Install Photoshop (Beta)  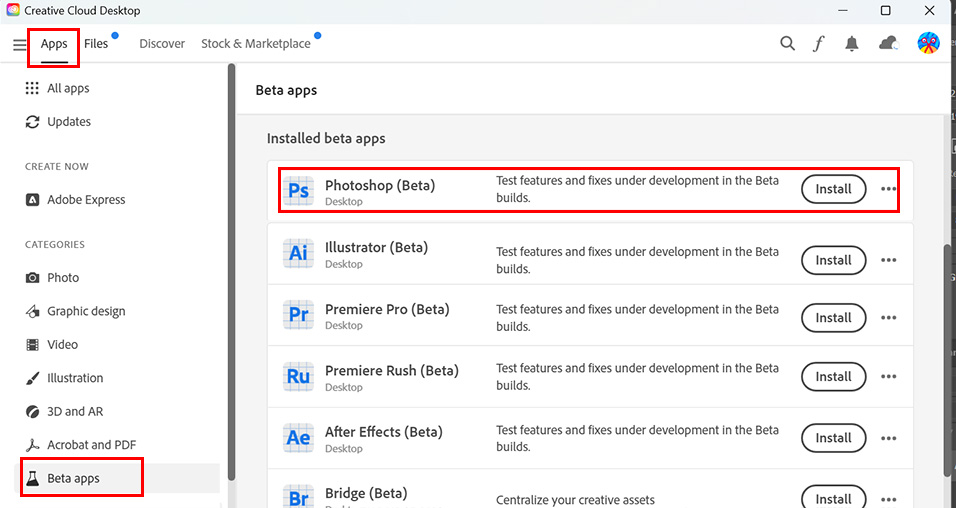pyautogui.click(x=833, y=189)
